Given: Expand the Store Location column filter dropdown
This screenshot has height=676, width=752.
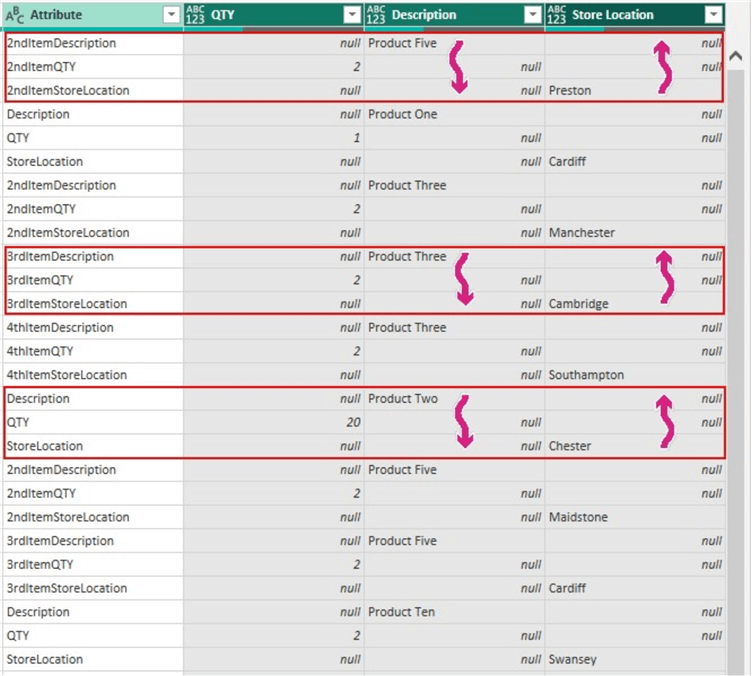Looking at the screenshot, I should pos(713,15).
